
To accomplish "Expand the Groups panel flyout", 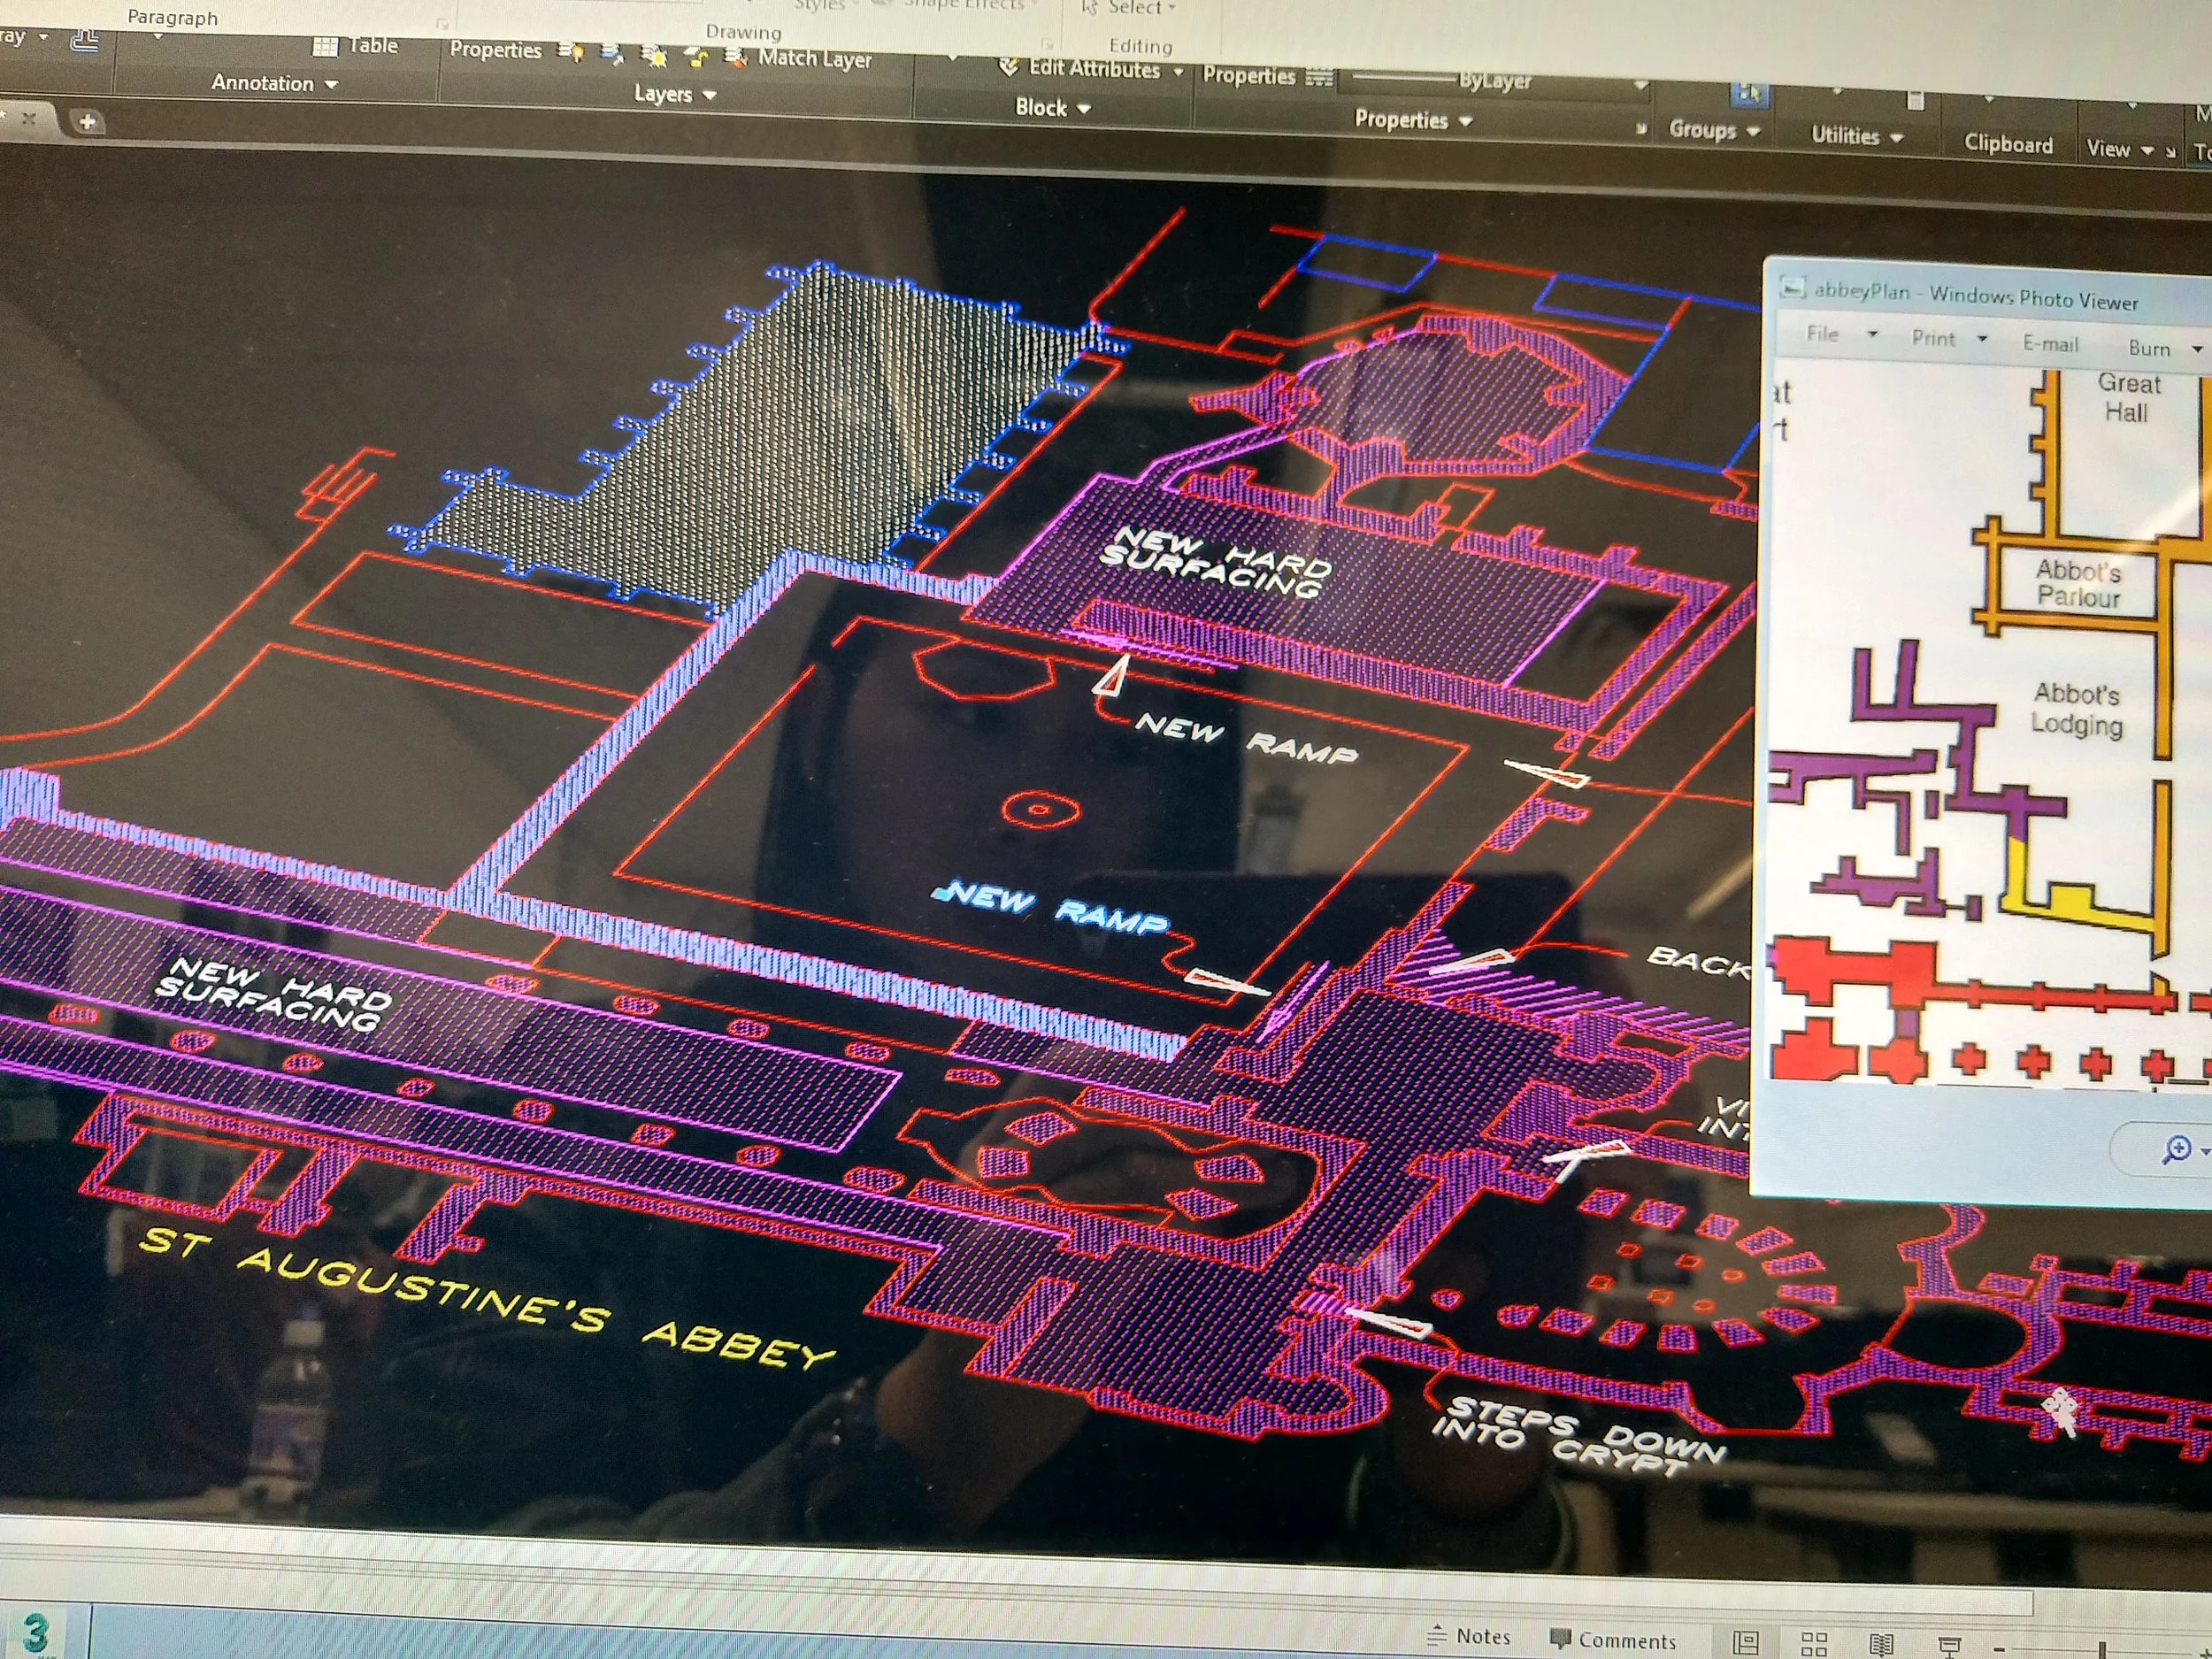I will (x=1714, y=130).
